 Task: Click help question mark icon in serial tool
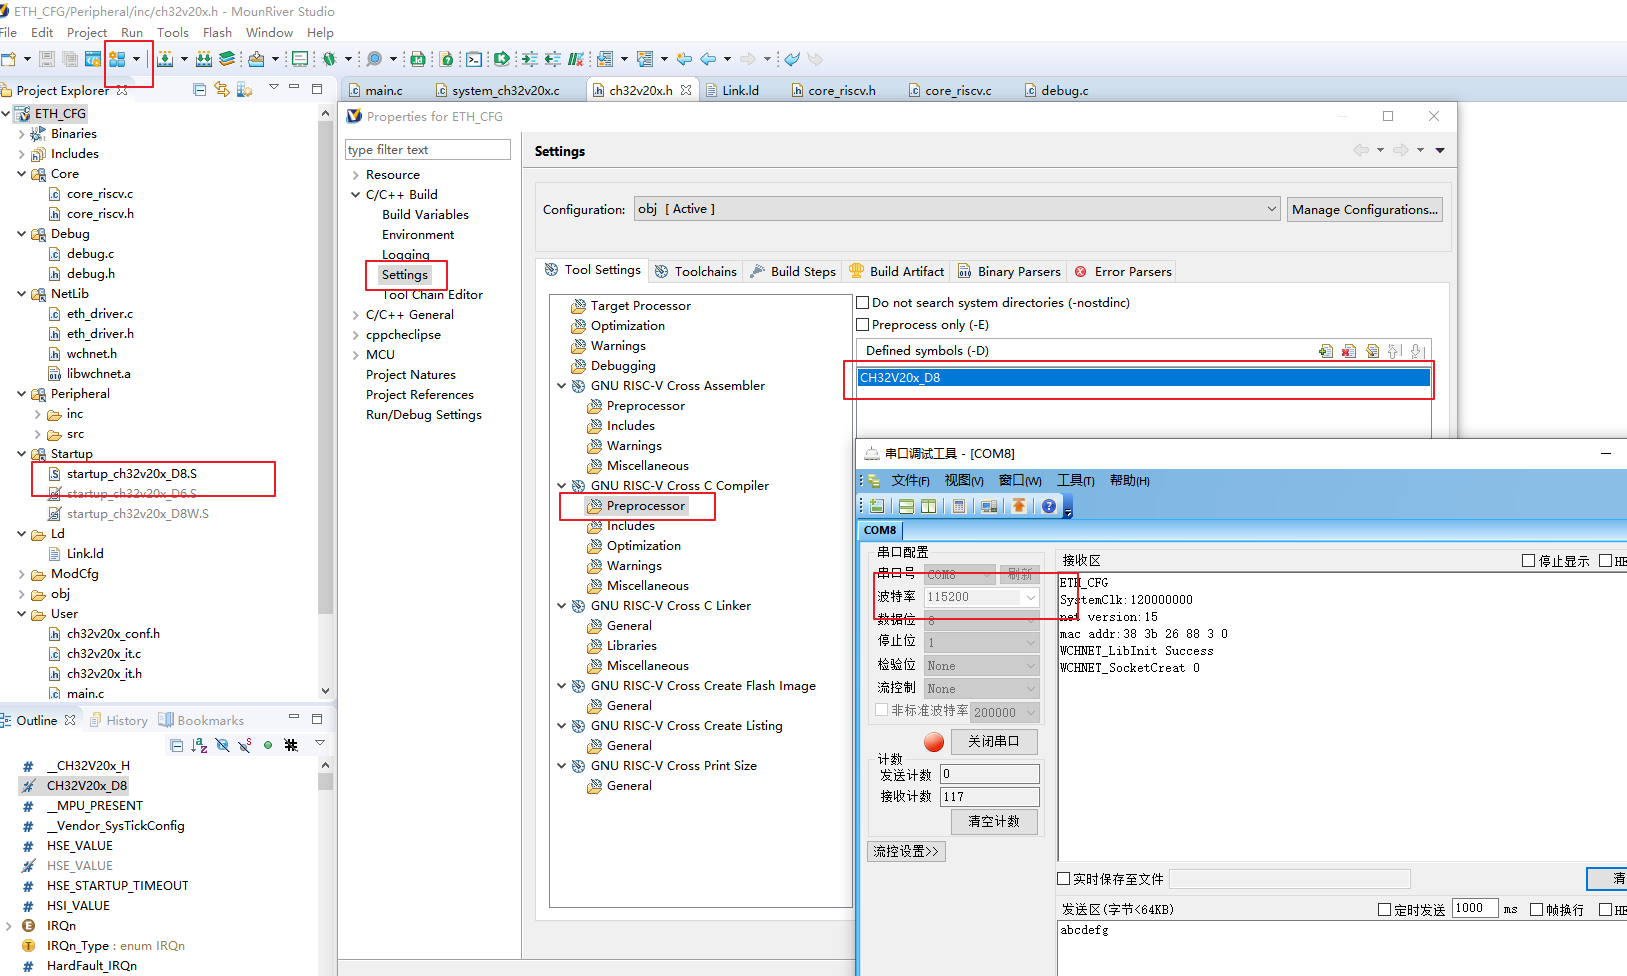click(x=1049, y=506)
